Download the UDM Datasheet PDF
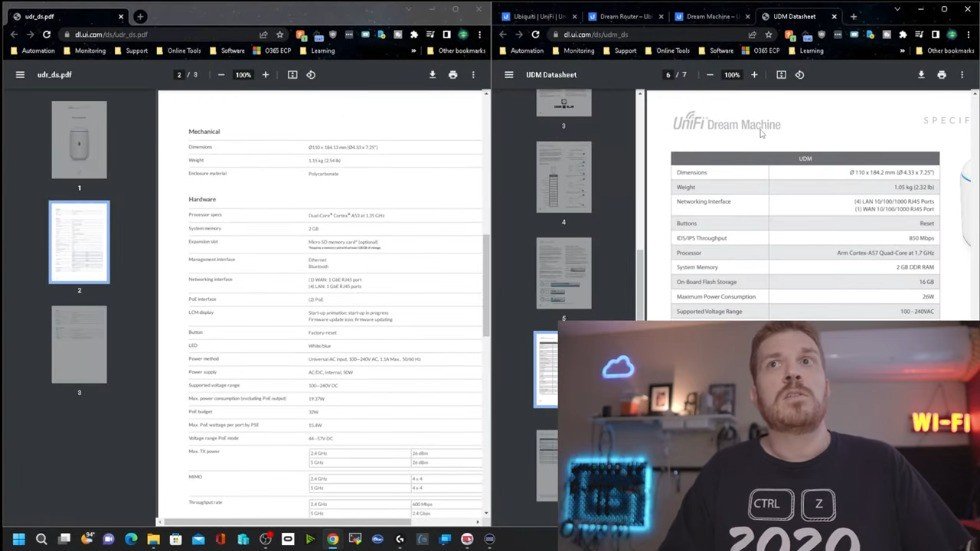 (x=921, y=75)
